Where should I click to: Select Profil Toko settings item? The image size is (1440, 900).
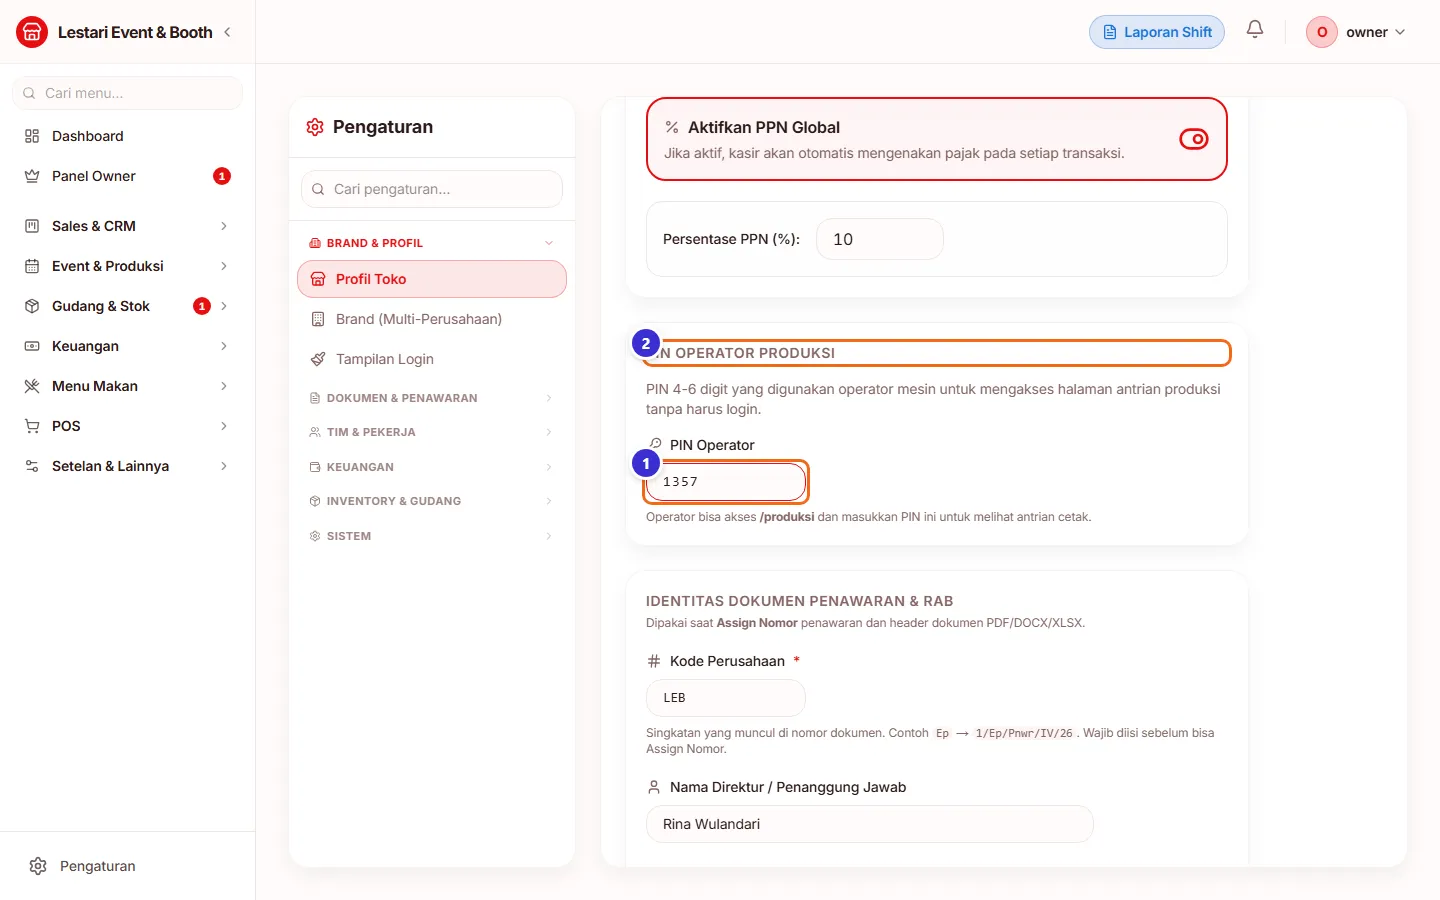pos(432,279)
